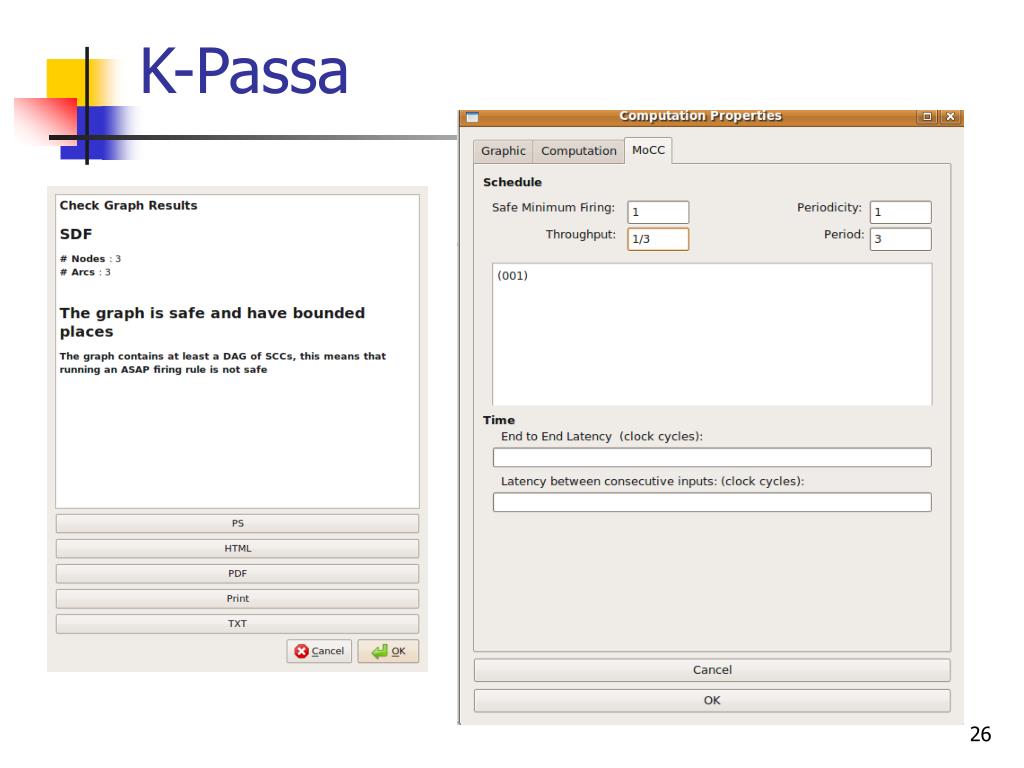The height and width of the screenshot is (768, 1024).
Task: Export check results as TXT
Action: tap(238, 624)
